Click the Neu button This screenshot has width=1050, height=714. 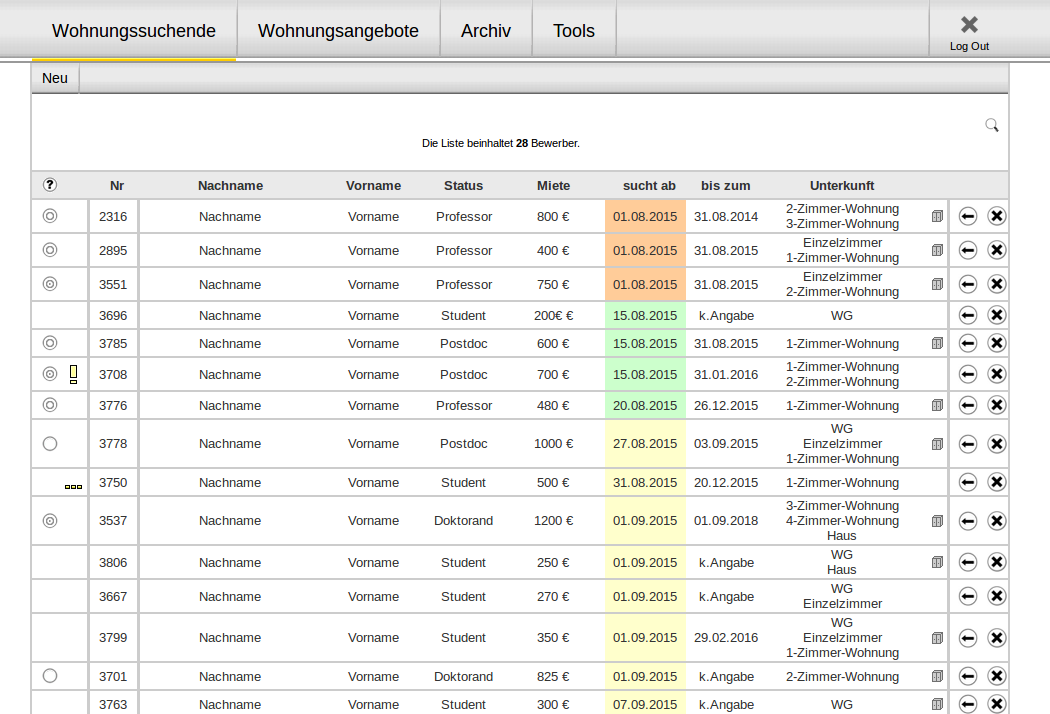click(x=55, y=78)
